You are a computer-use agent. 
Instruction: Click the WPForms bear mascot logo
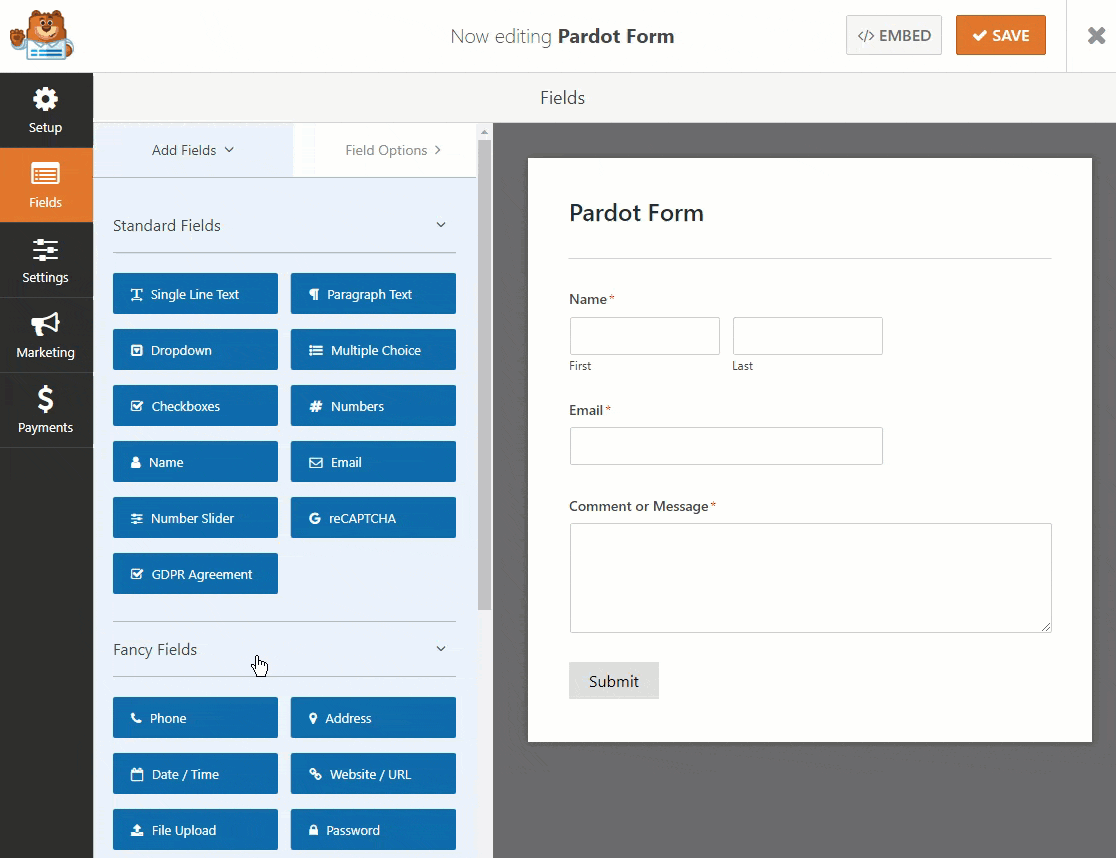coord(42,36)
